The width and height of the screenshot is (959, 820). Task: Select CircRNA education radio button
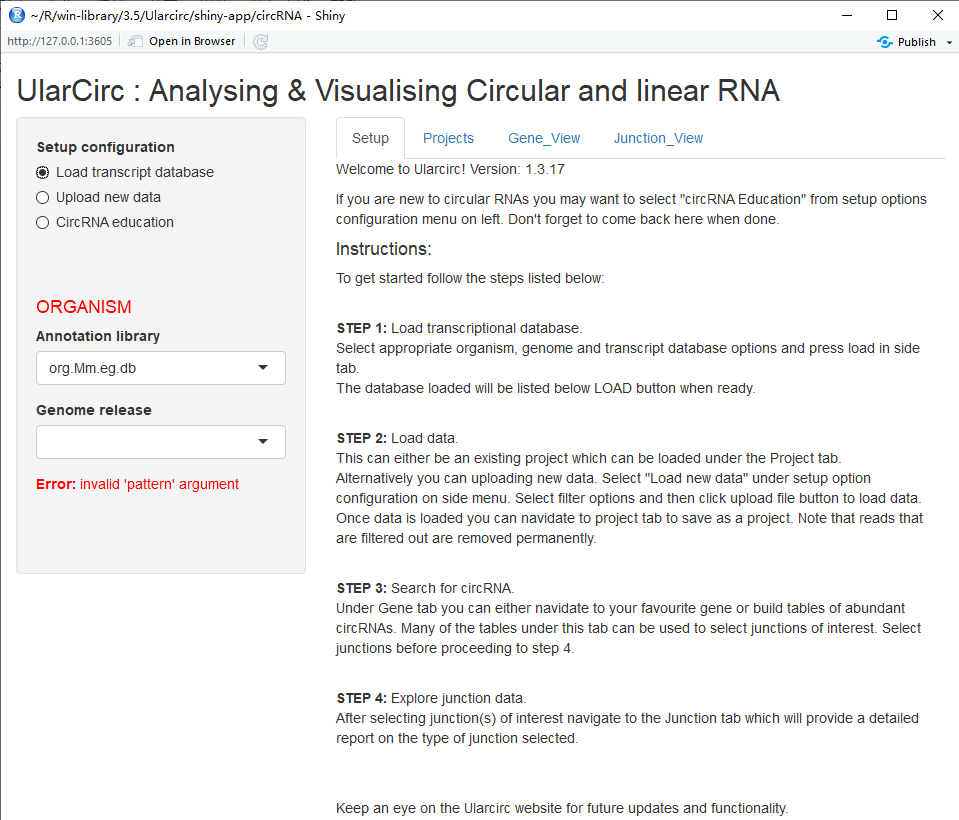(x=43, y=222)
